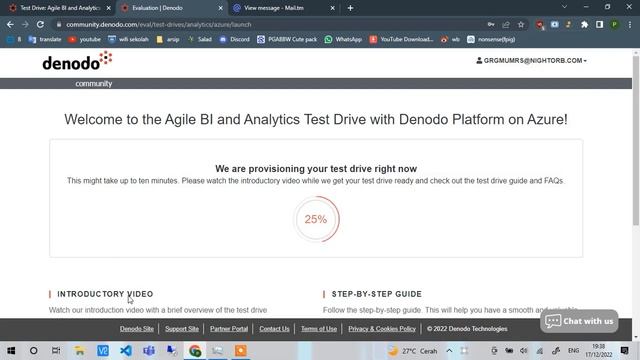This screenshot has width=640, height=360.
Task: Open the taskbar search circle
Action: coord(33,351)
